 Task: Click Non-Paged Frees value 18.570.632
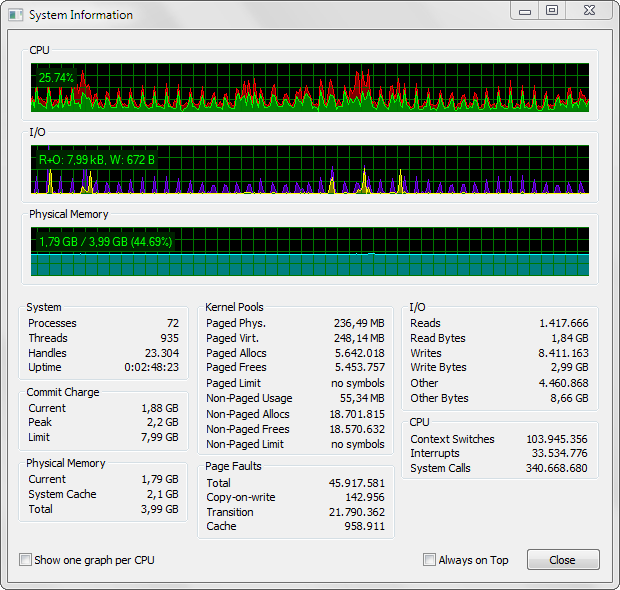point(357,429)
